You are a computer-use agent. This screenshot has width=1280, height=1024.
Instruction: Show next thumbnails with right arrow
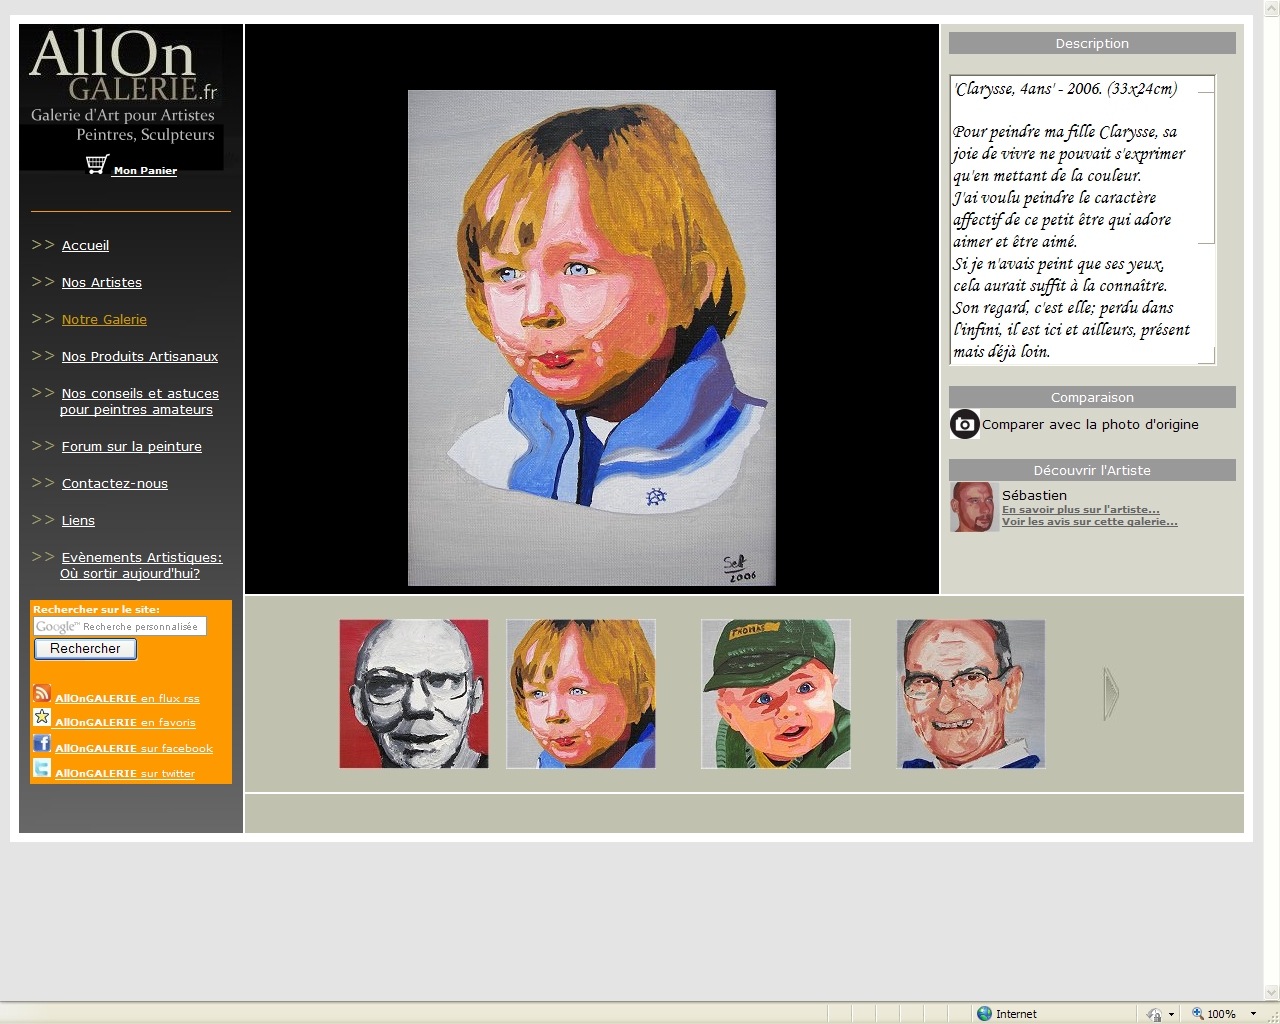pyautogui.click(x=1110, y=693)
